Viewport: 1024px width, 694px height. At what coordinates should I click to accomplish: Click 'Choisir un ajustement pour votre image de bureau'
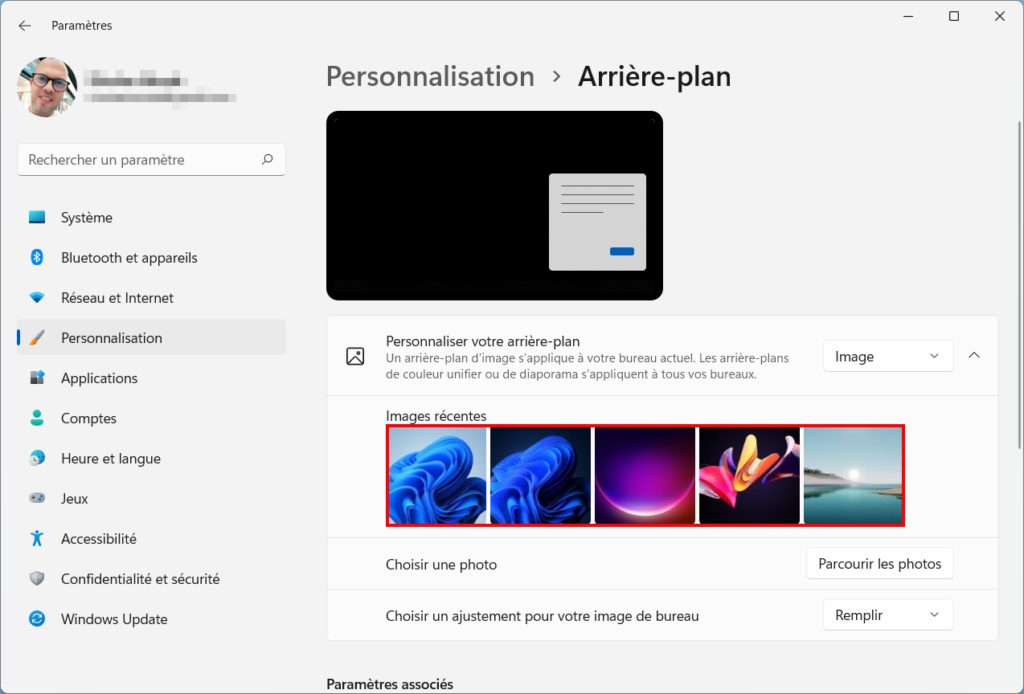(x=542, y=616)
